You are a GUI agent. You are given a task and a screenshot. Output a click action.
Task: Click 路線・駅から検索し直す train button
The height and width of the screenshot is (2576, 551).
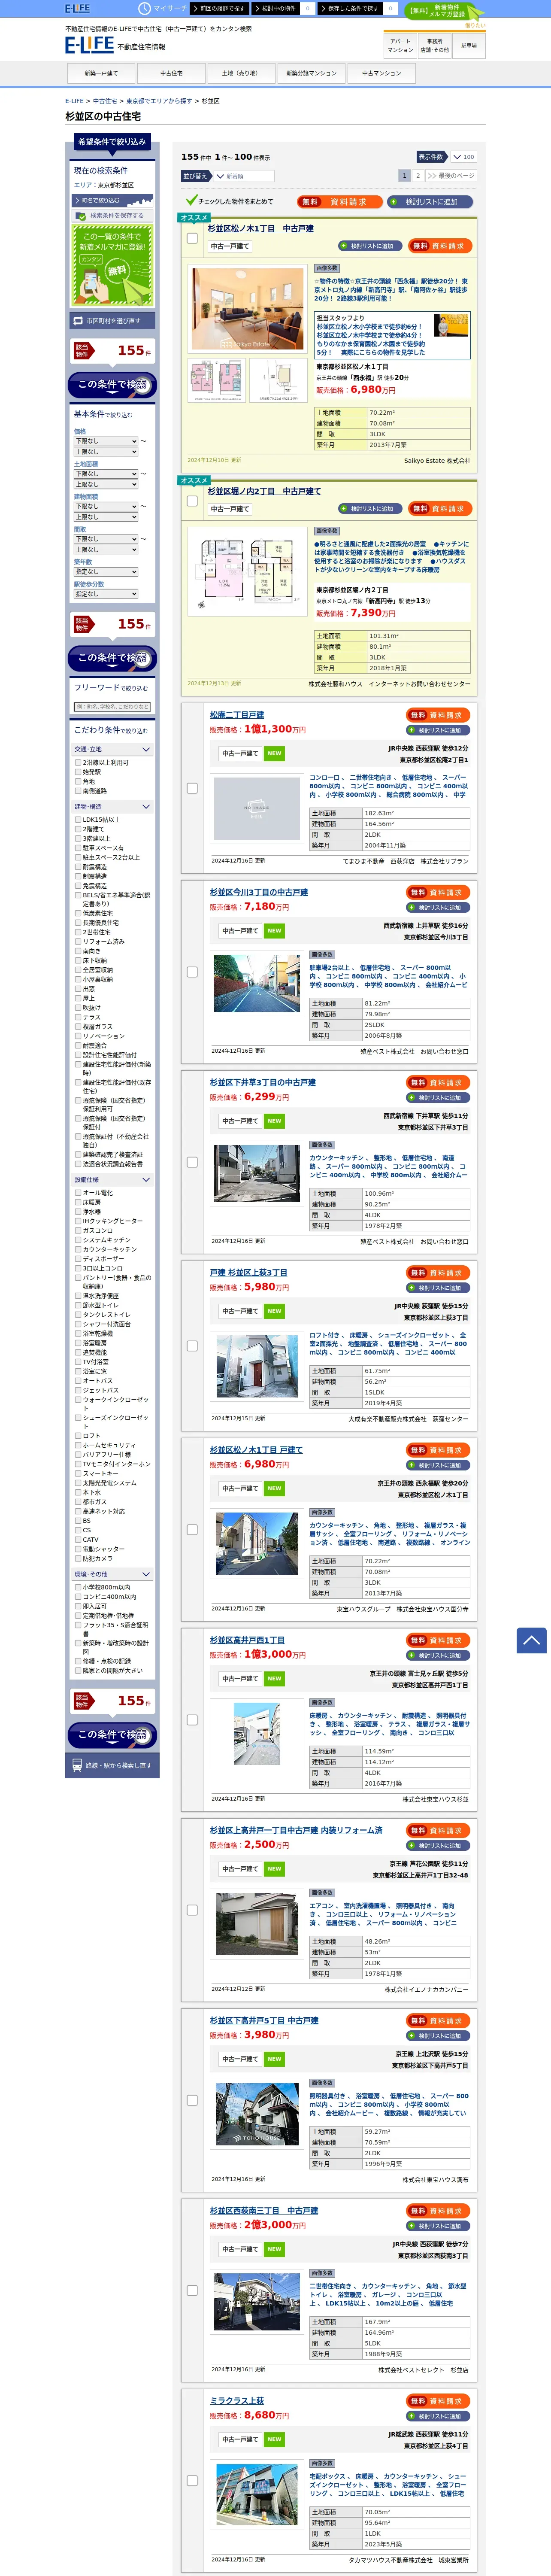(x=111, y=1766)
